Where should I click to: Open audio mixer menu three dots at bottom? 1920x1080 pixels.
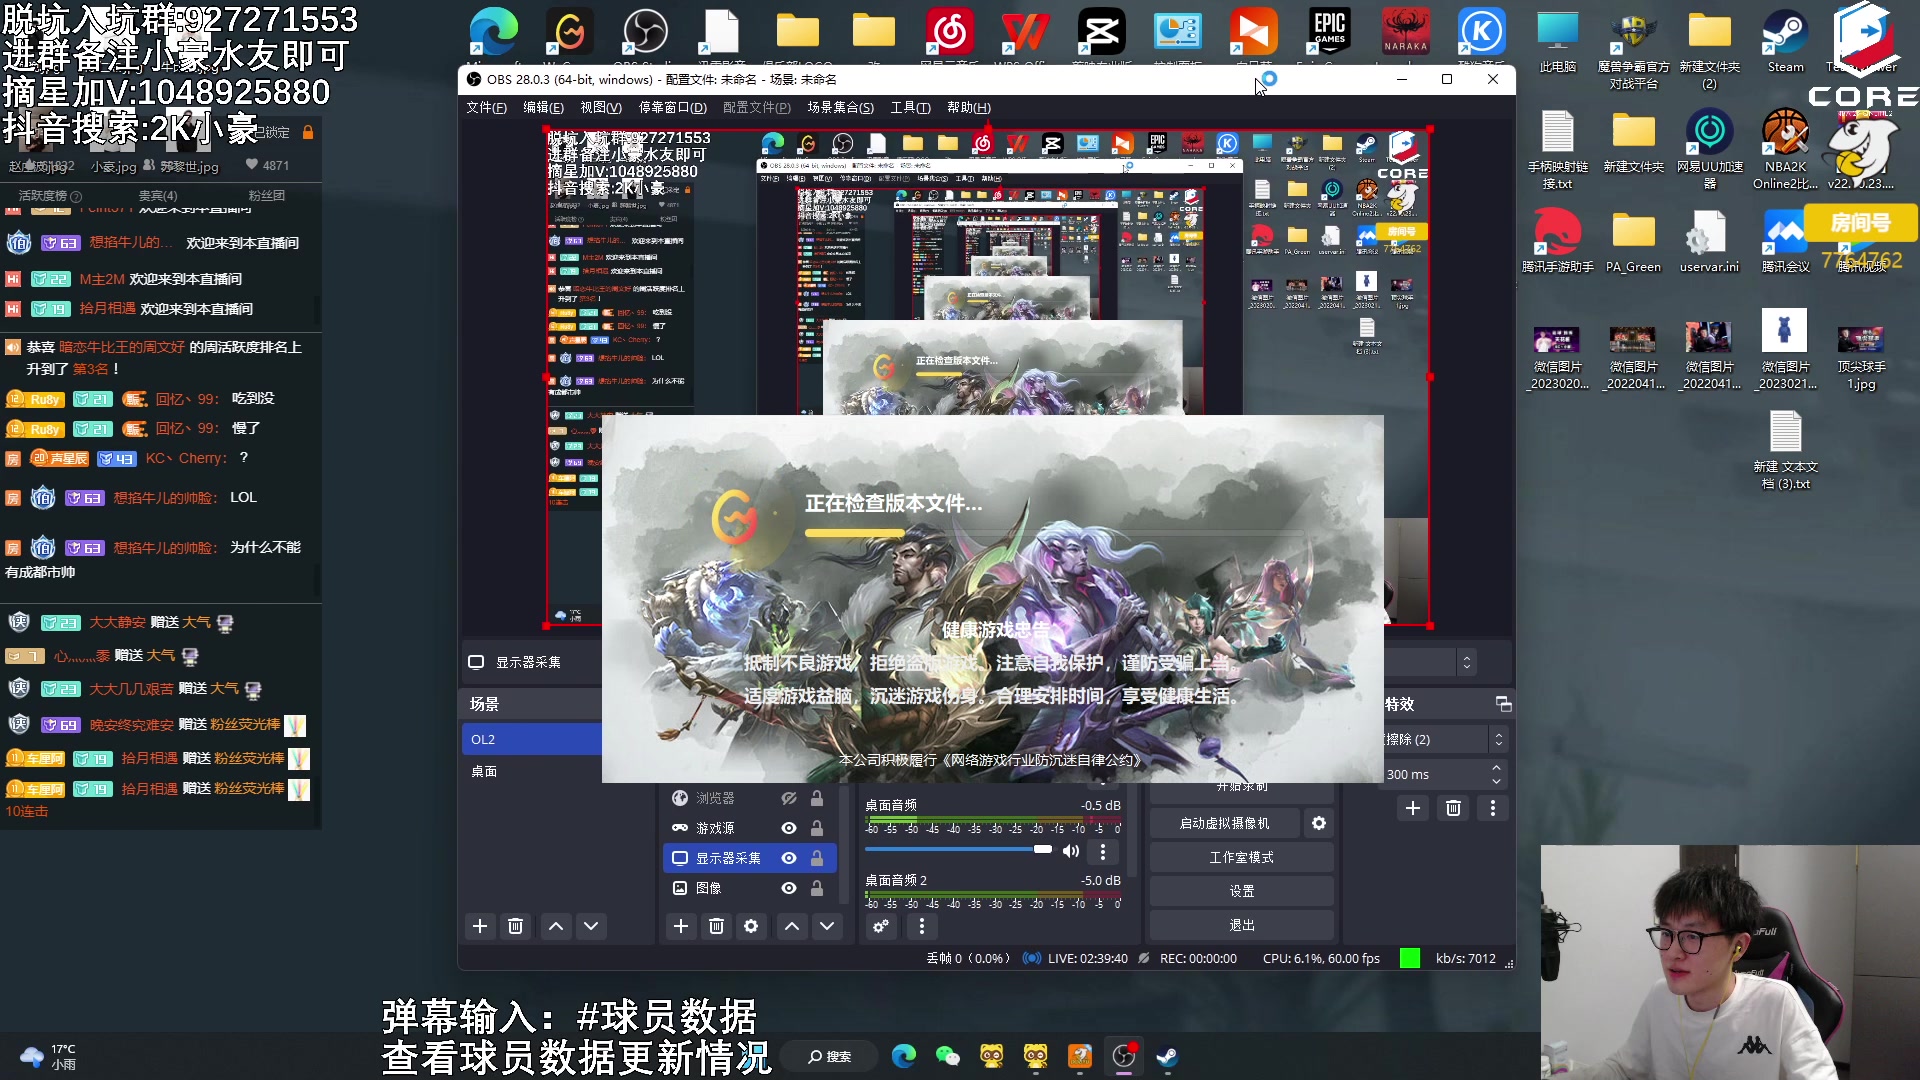[922, 926]
